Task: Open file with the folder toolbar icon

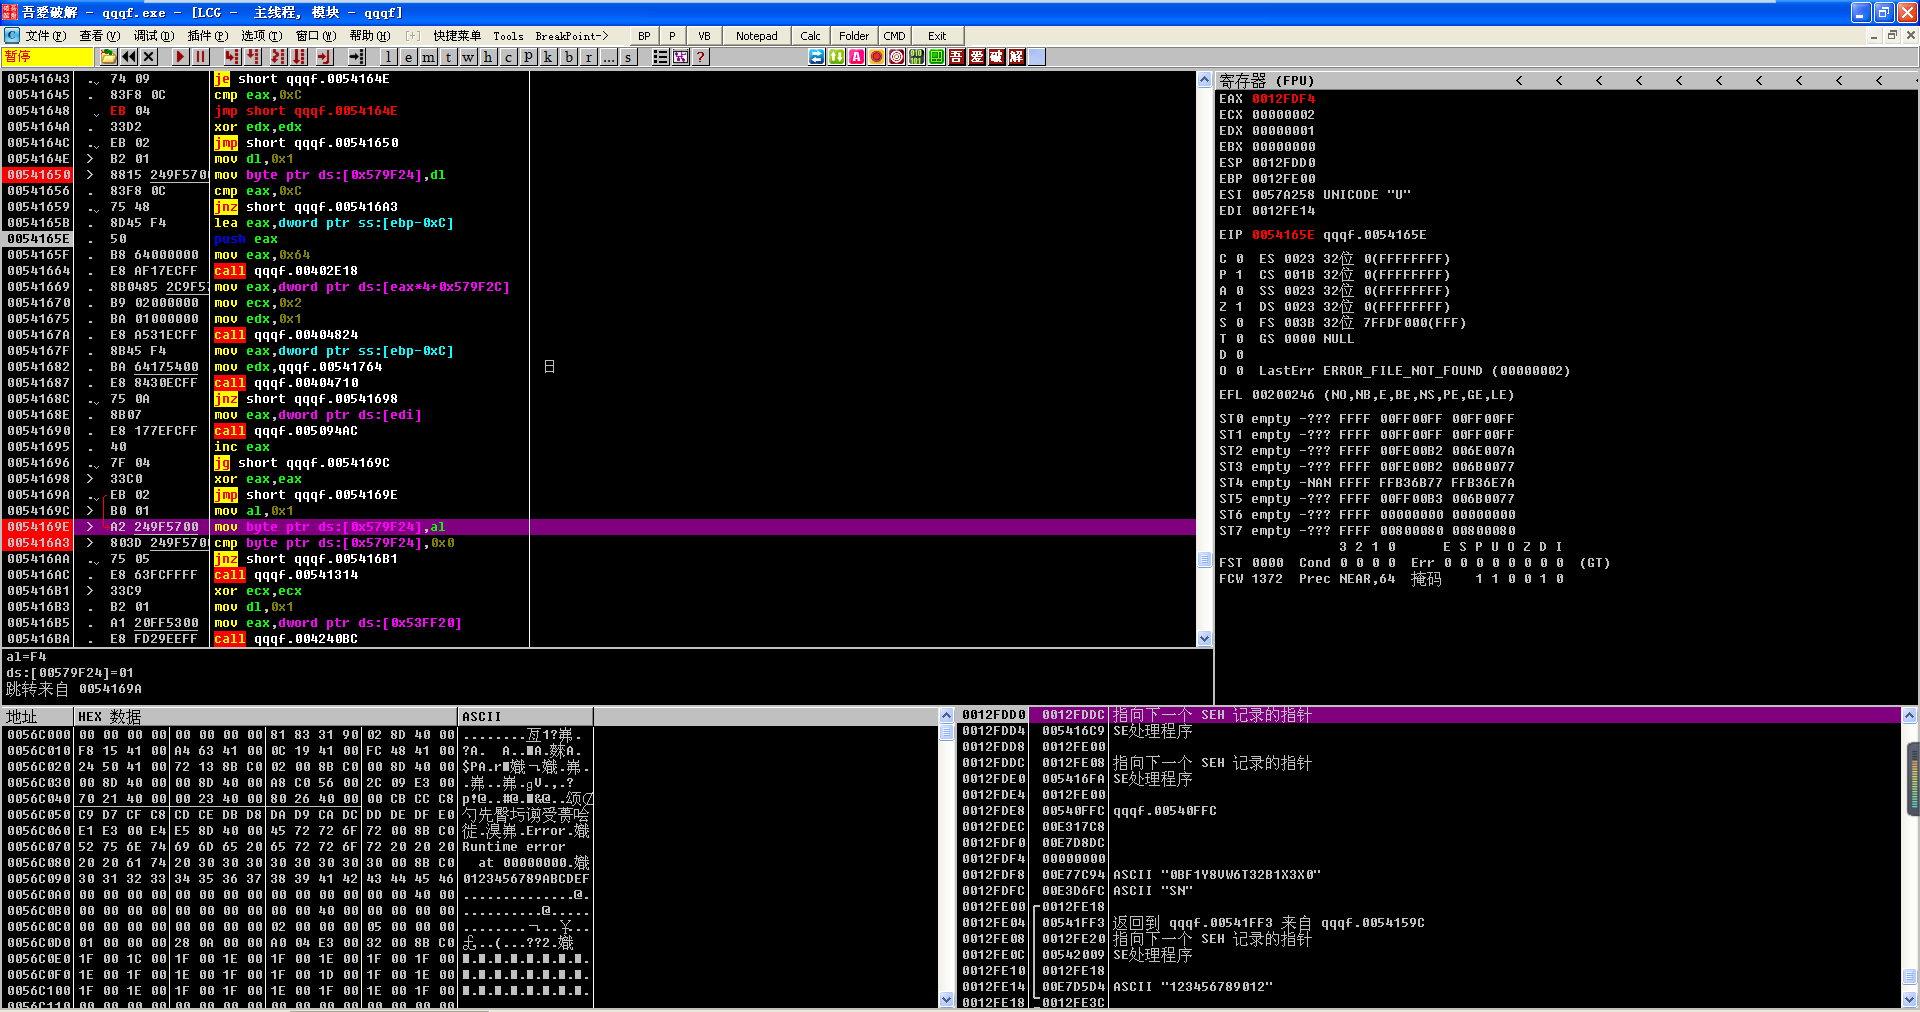Action: point(108,57)
